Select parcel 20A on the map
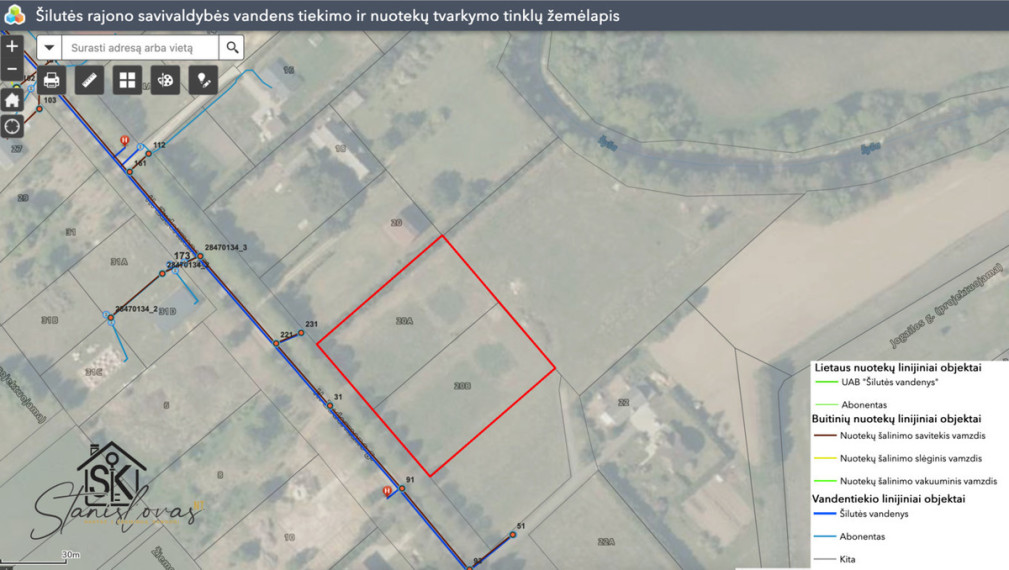This screenshot has height=570, width=1009. (404, 320)
